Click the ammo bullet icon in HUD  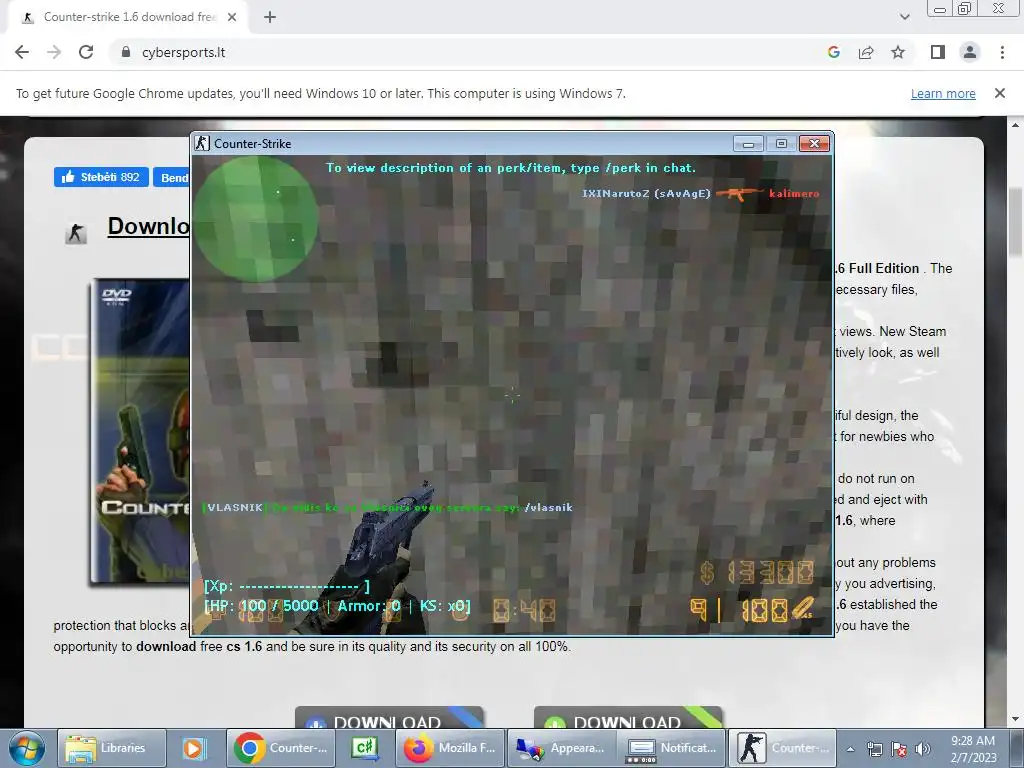pyautogui.click(x=805, y=609)
